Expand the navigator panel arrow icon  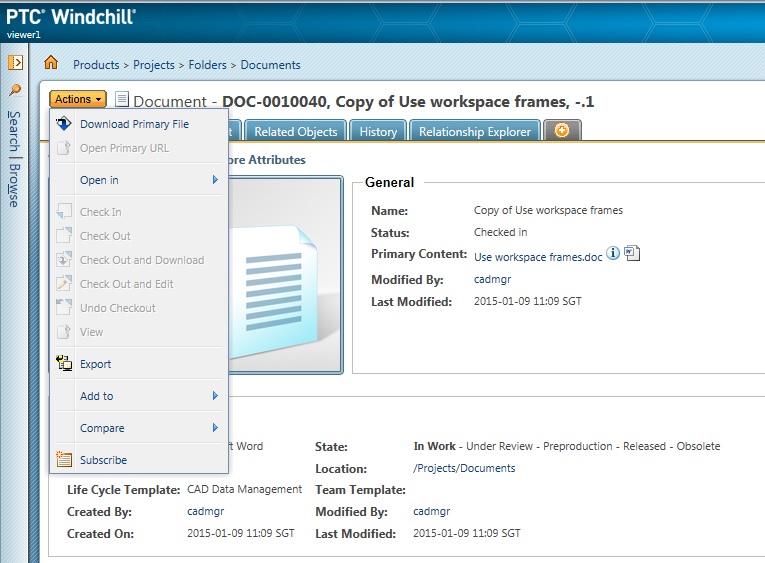coord(15,62)
